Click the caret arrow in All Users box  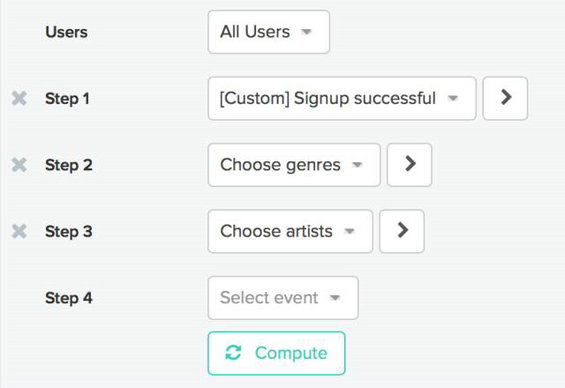[x=306, y=32]
